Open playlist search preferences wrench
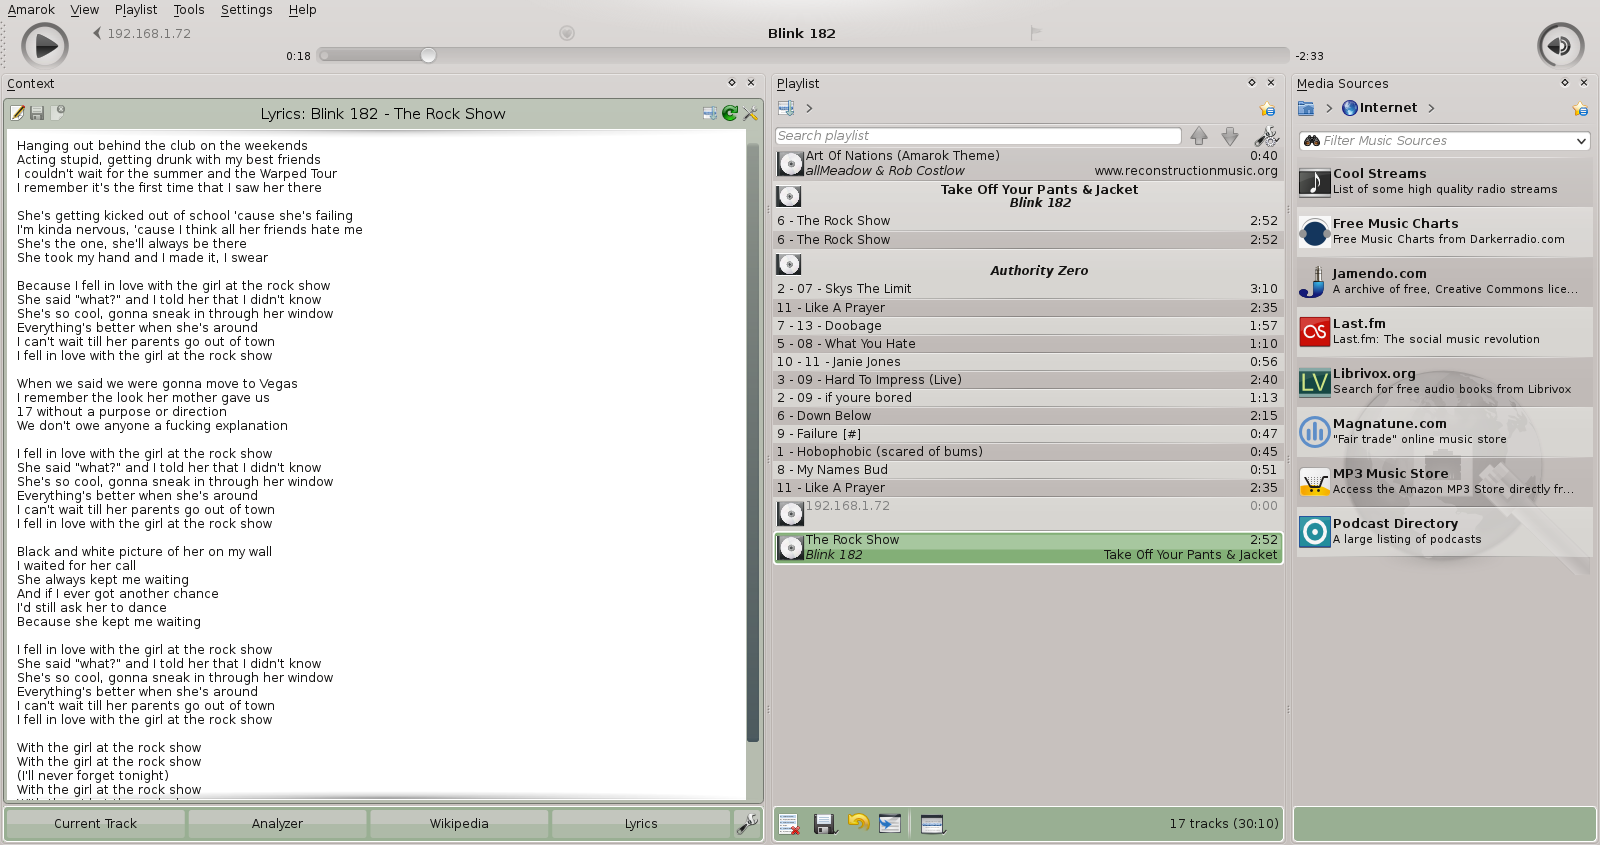The image size is (1600, 845). tap(1267, 135)
